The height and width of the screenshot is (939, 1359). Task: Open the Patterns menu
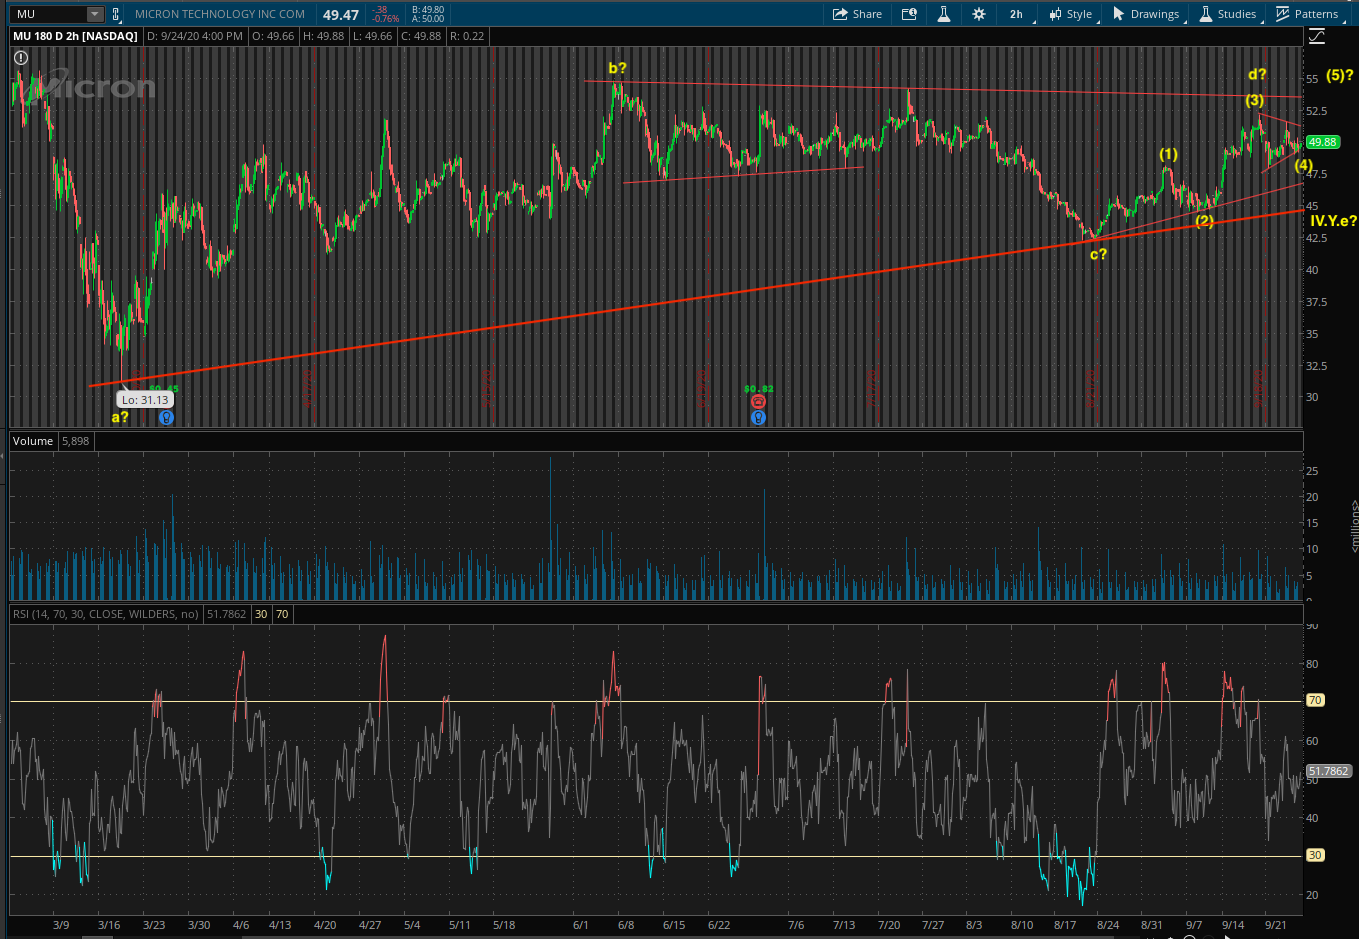[x=1307, y=14]
